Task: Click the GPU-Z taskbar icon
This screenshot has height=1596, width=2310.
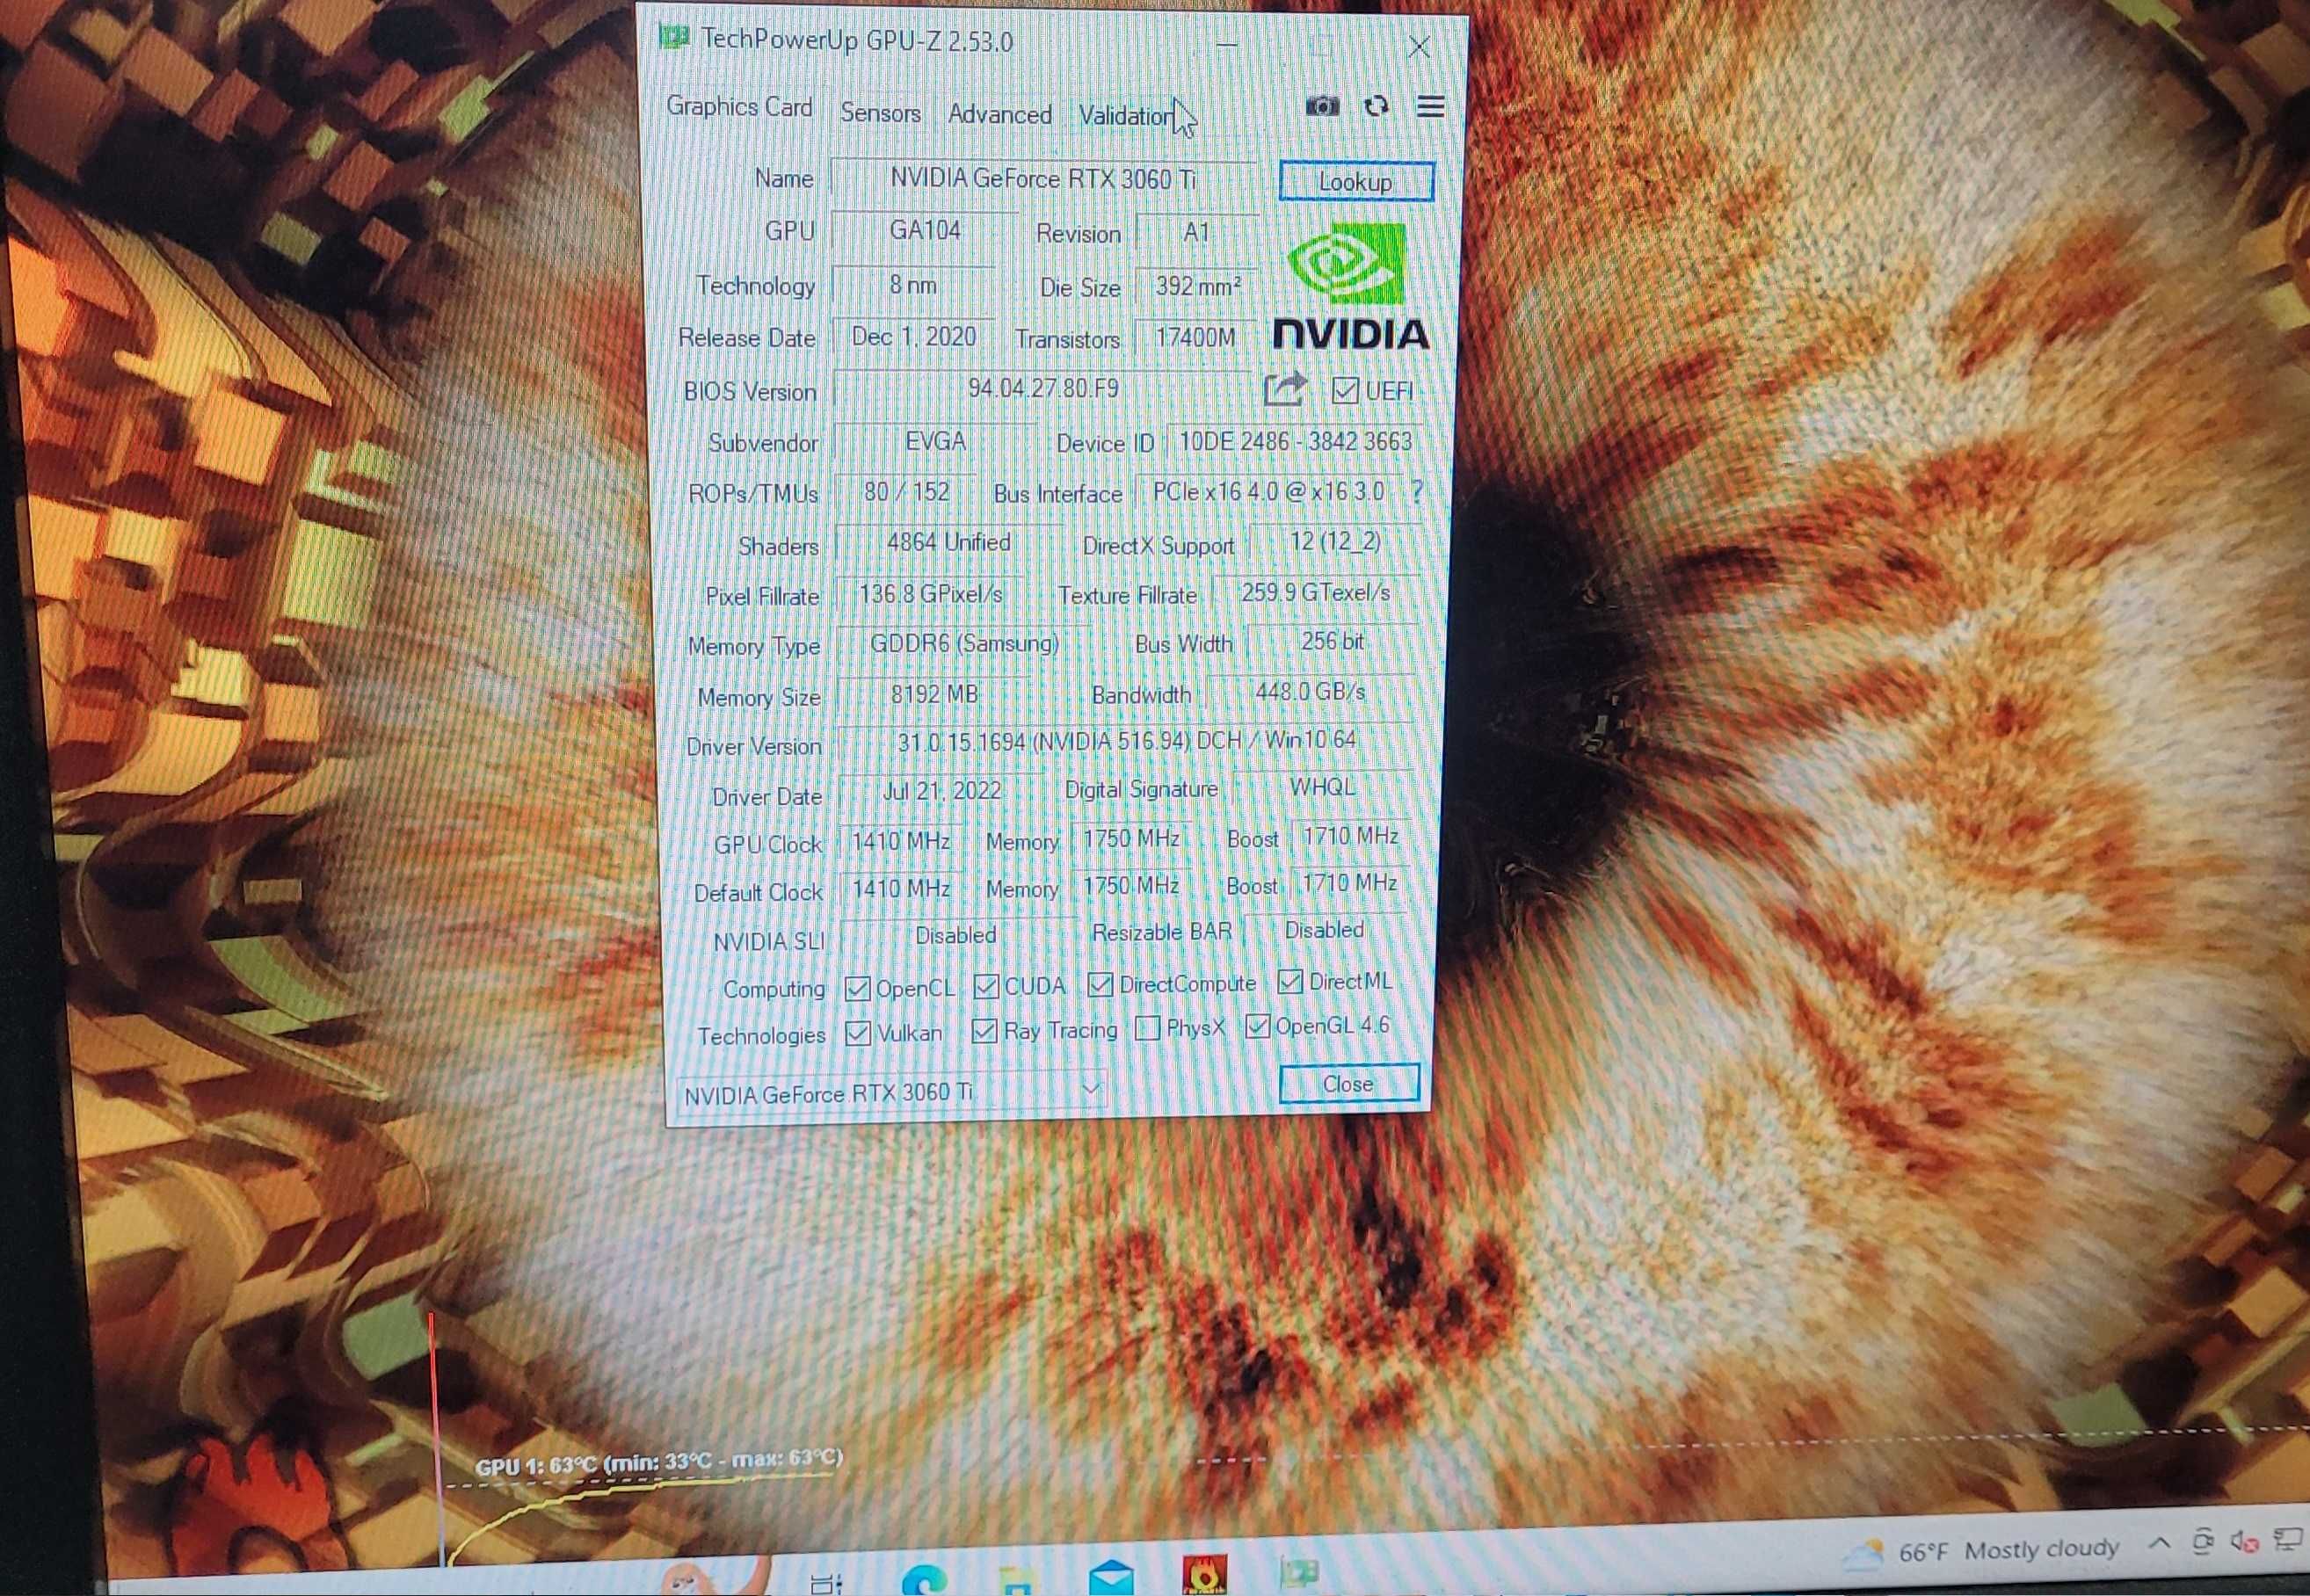Action: click(x=1299, y=1572)
